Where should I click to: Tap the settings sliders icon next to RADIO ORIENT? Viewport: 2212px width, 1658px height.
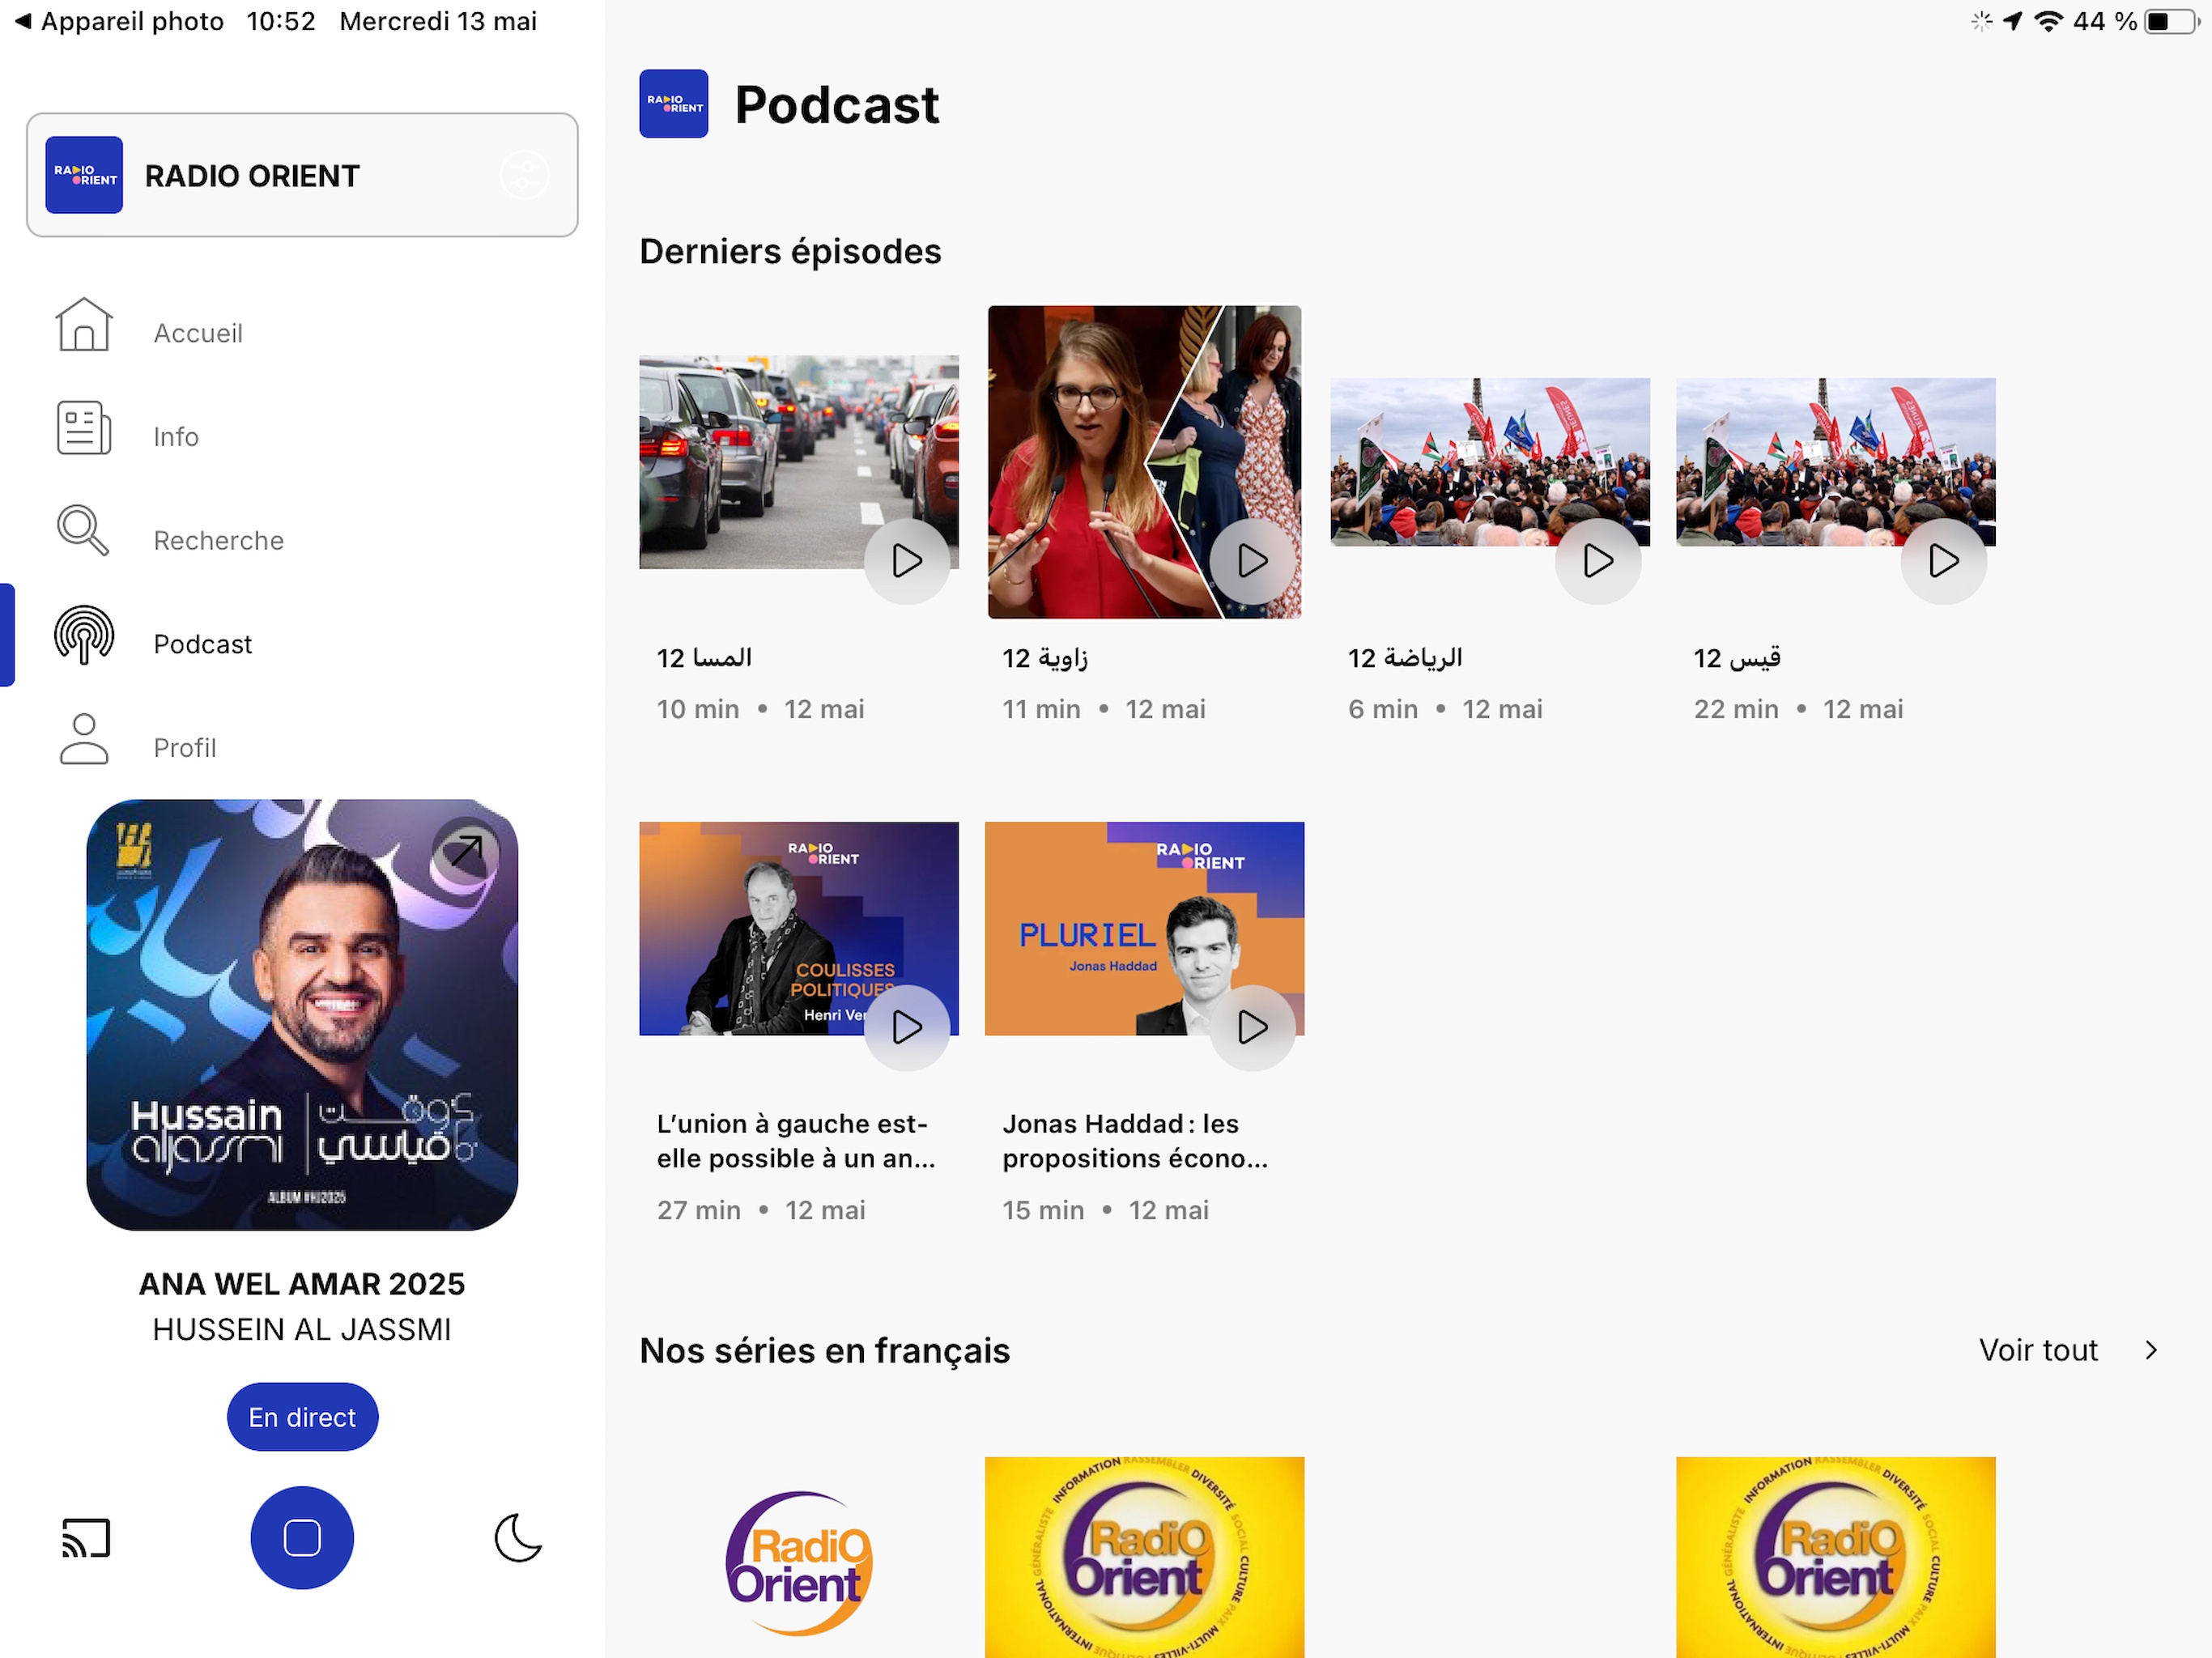(x=525, y=175)
